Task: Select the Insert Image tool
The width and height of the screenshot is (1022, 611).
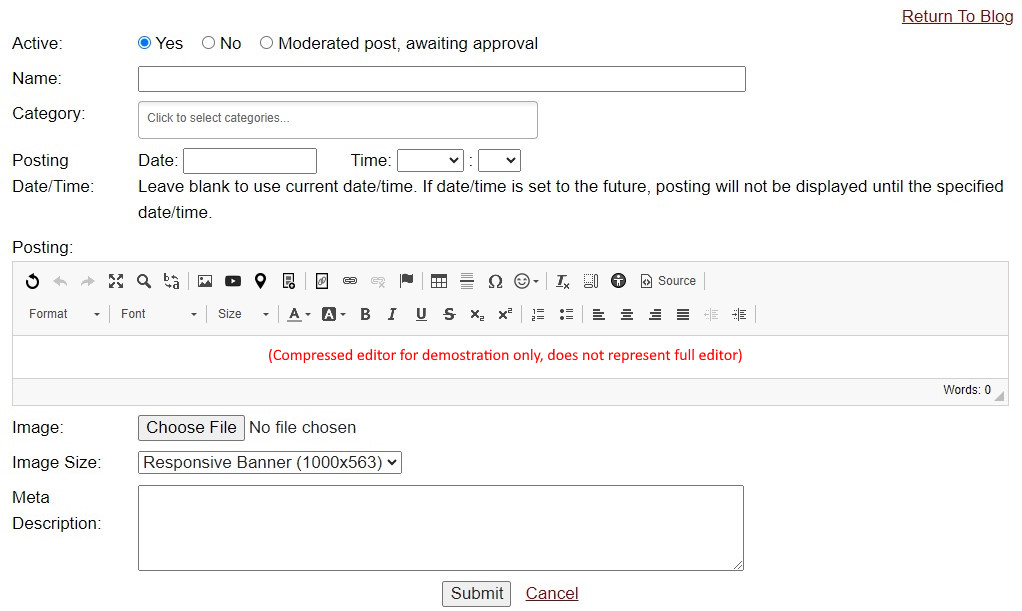Action: tap(204, 281)
